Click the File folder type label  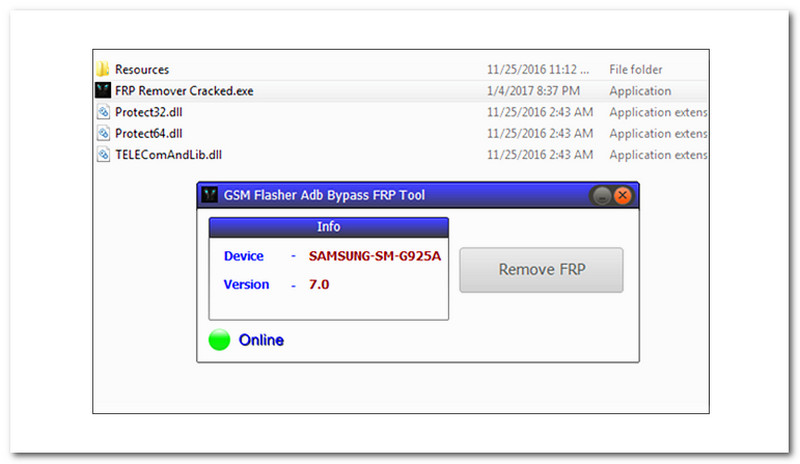click(x=636, y=69)
